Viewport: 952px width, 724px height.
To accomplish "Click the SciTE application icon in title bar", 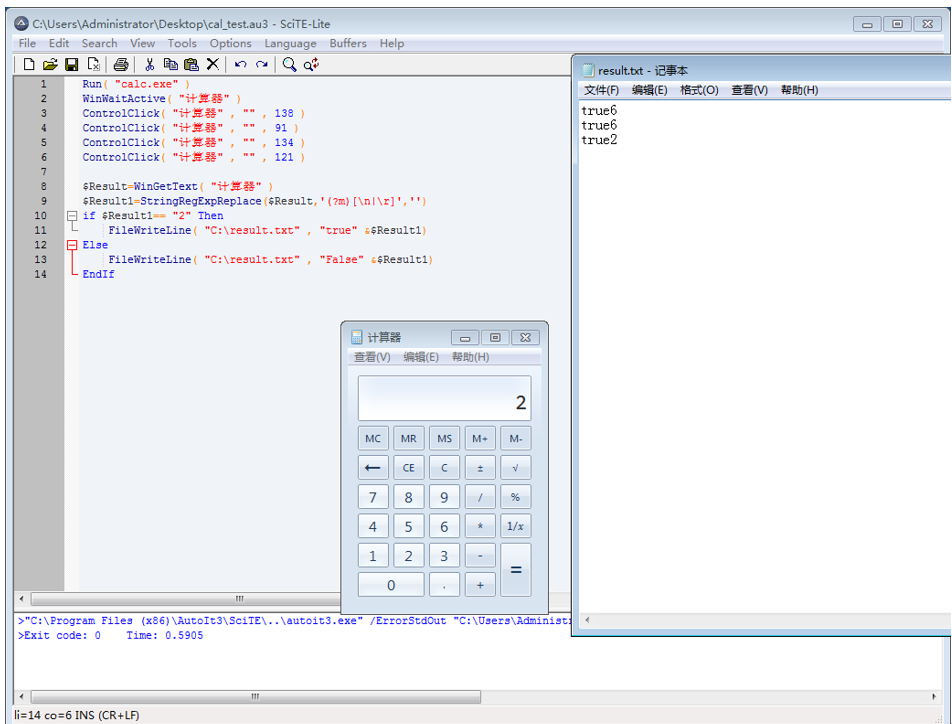I will [x=21, y=24].
